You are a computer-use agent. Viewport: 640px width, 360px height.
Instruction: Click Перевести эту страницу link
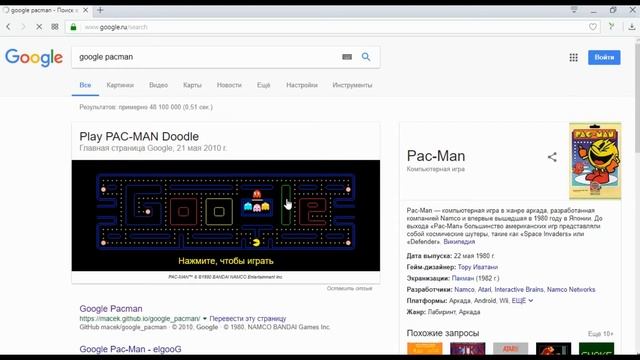[248, 318]
